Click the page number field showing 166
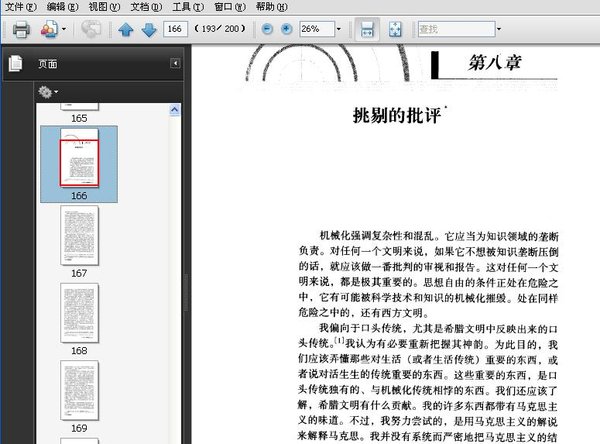 coord(175,29)
